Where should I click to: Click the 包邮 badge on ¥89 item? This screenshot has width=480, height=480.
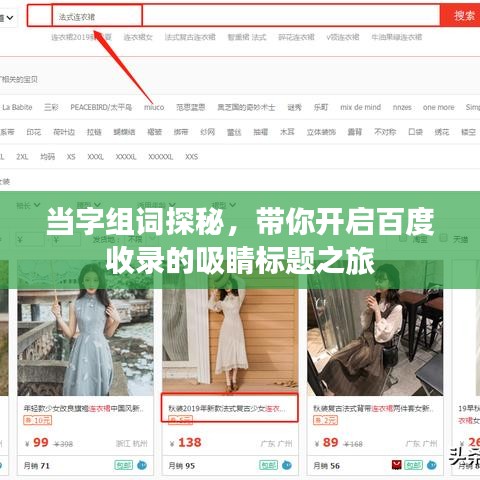point(414,465)
